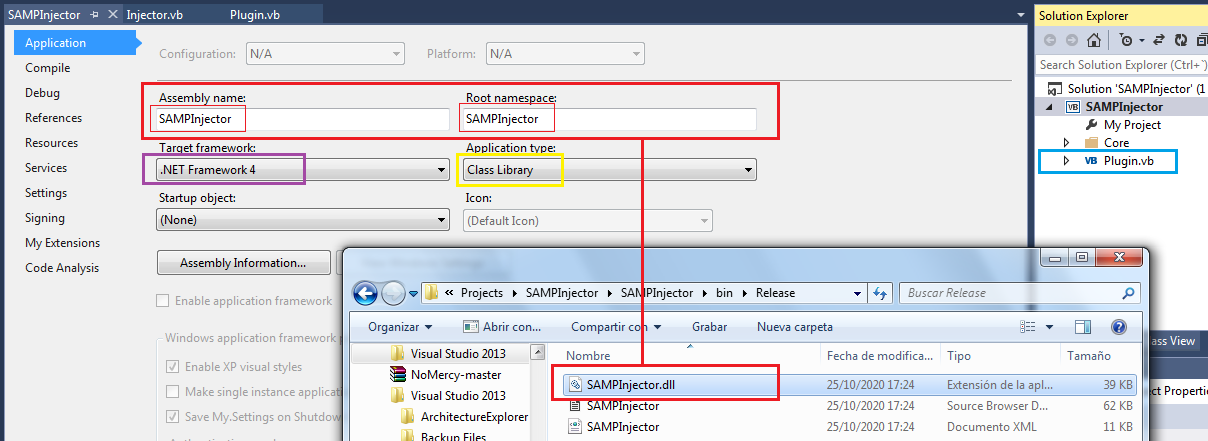Click the SAMPInjector.dll file icon

point(575,384)
